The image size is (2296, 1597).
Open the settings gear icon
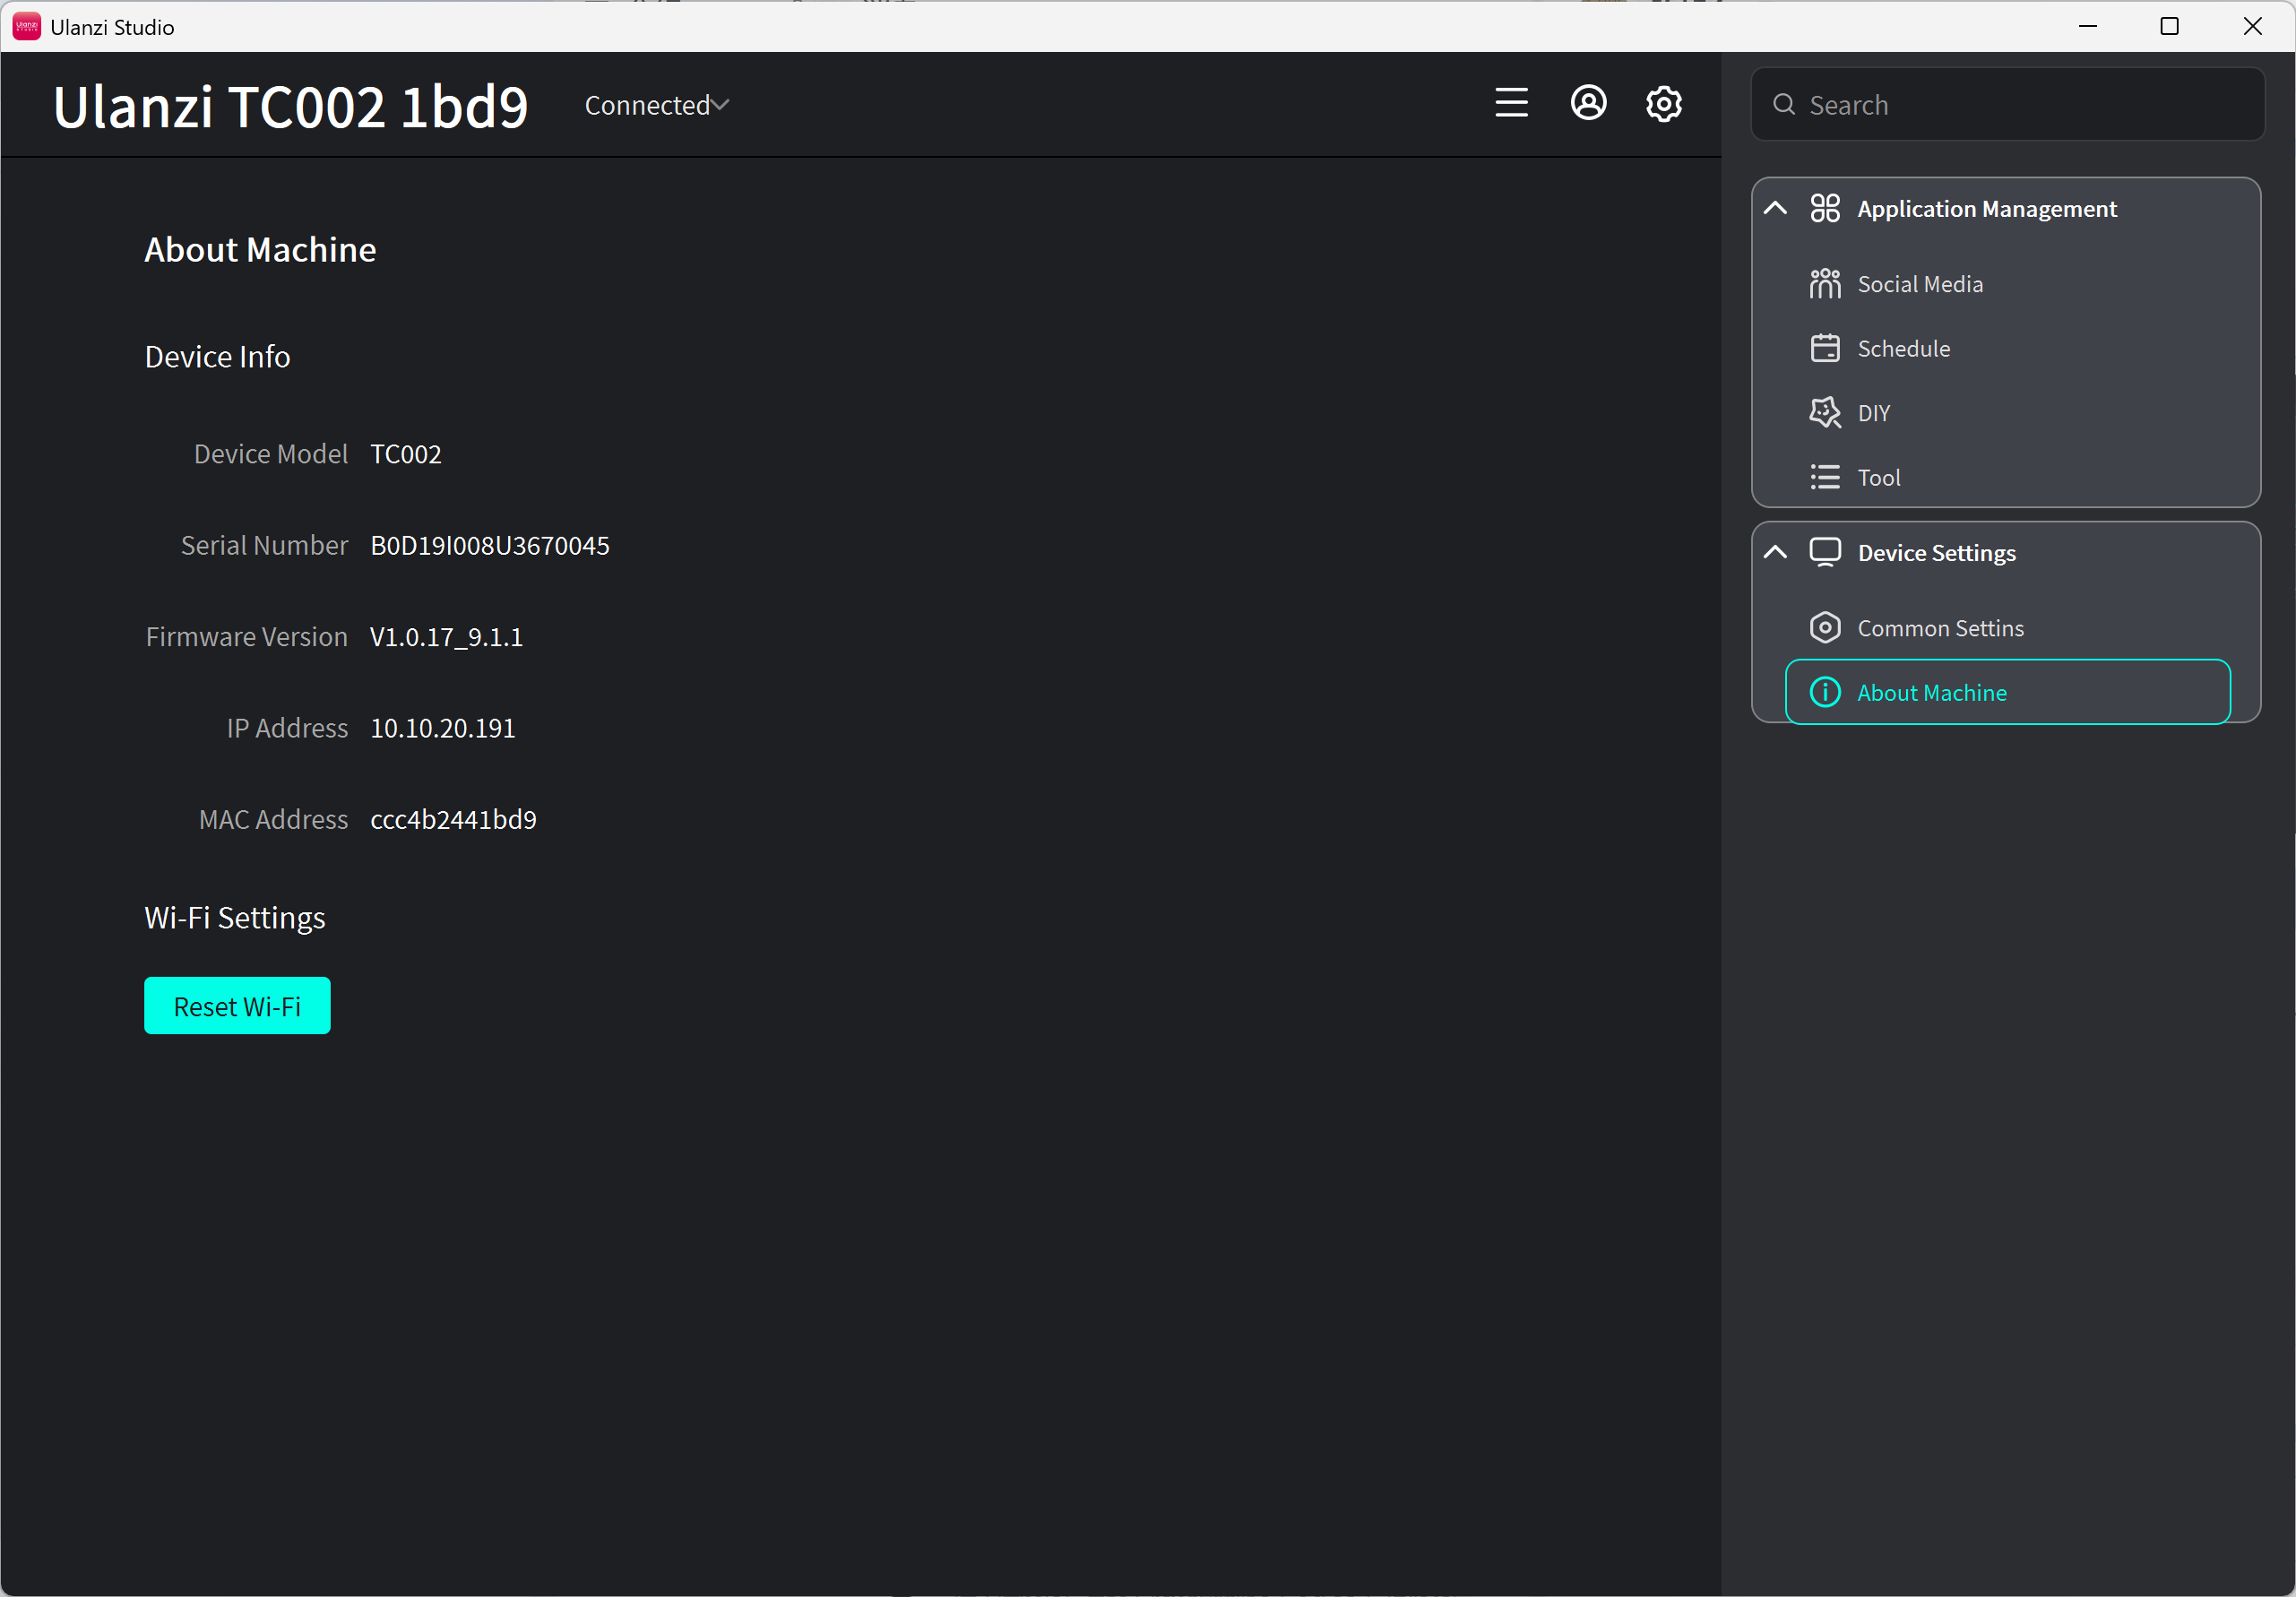coord(1664,103)
